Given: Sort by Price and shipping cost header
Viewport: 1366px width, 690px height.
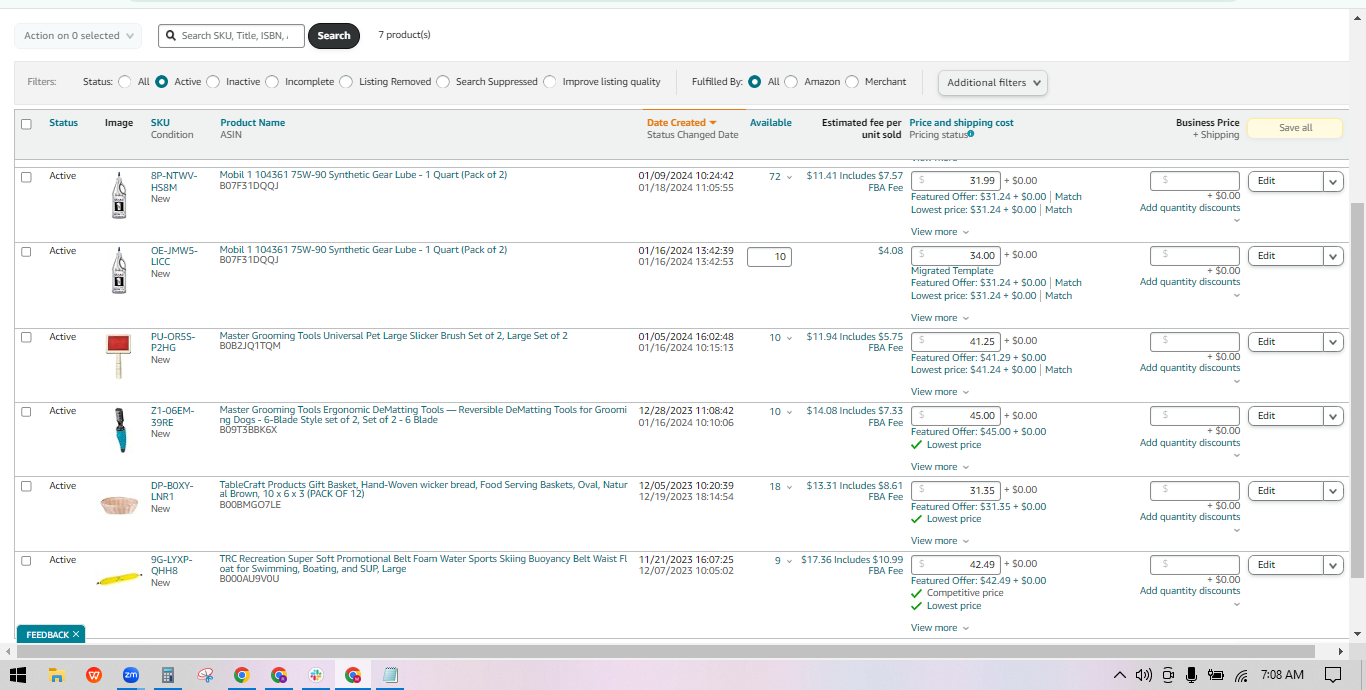Looking at the screenshot, I should (x=961, y=123).
